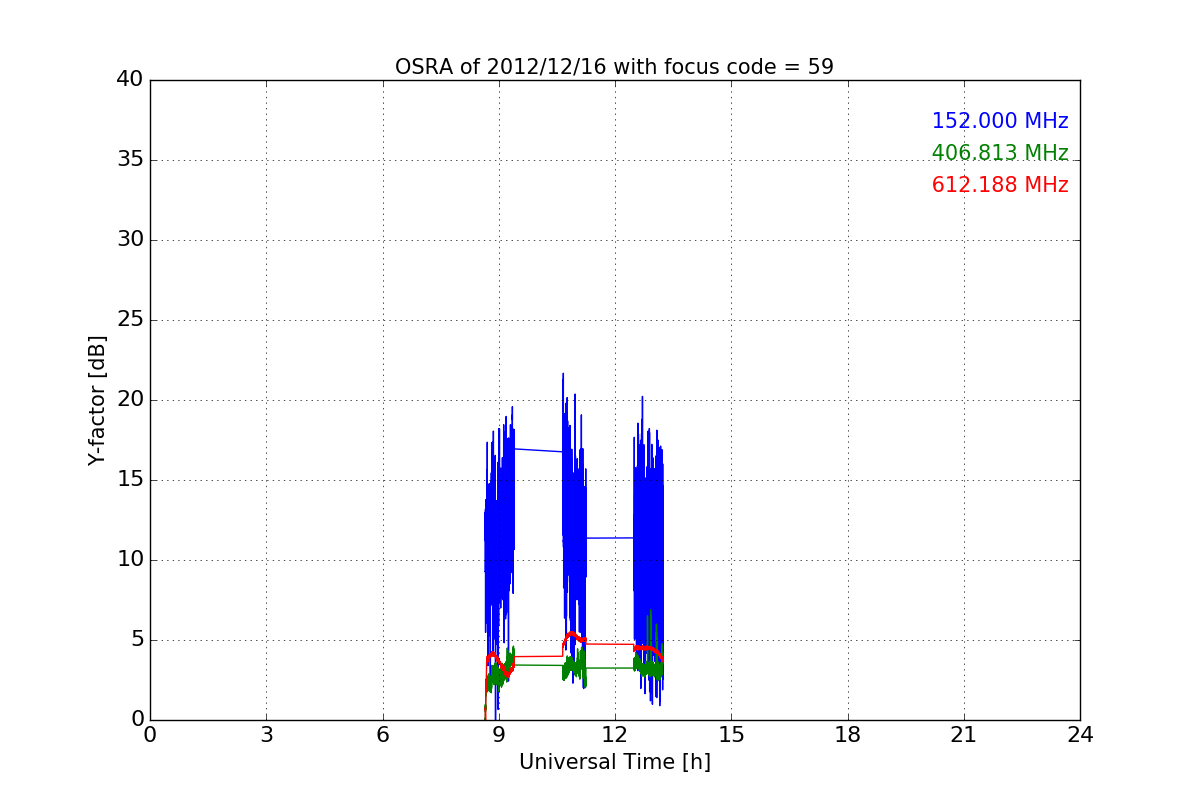Image resolution: width=1200 pixels, height=800 pixels.
Task: Click the Universal Time [h] axis label
Action: point(614,762)
